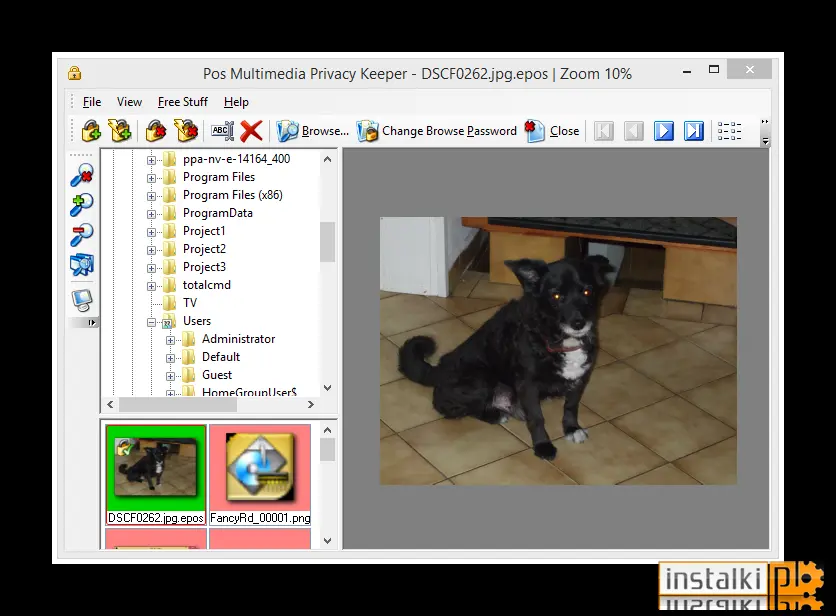
Task: Click the lock folder toolbar icon
Action: pyautogui.click(x=120, y=131)
